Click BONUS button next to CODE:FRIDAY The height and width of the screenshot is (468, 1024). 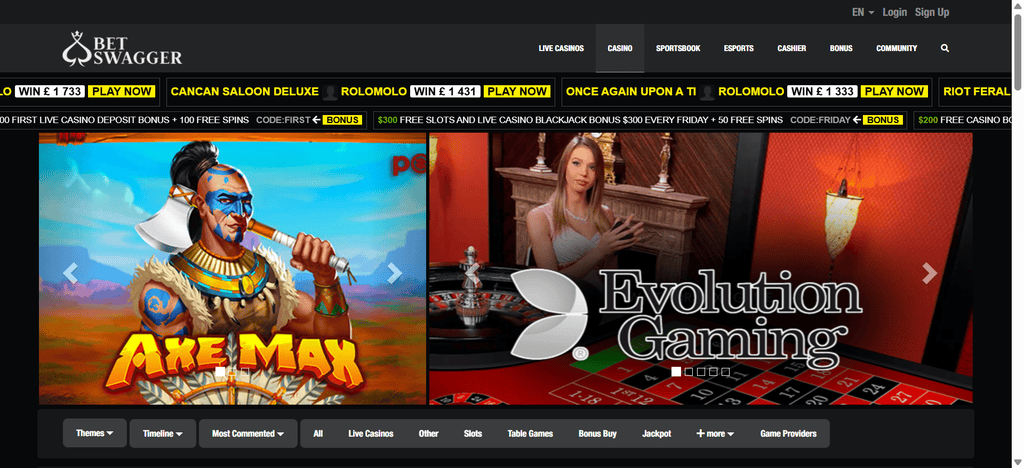(883, 120)
